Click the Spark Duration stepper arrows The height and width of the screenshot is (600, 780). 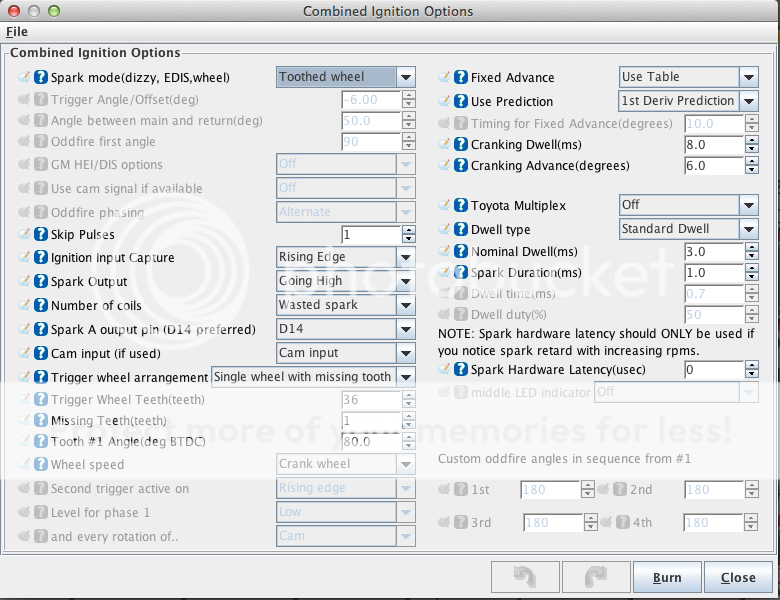752,272
